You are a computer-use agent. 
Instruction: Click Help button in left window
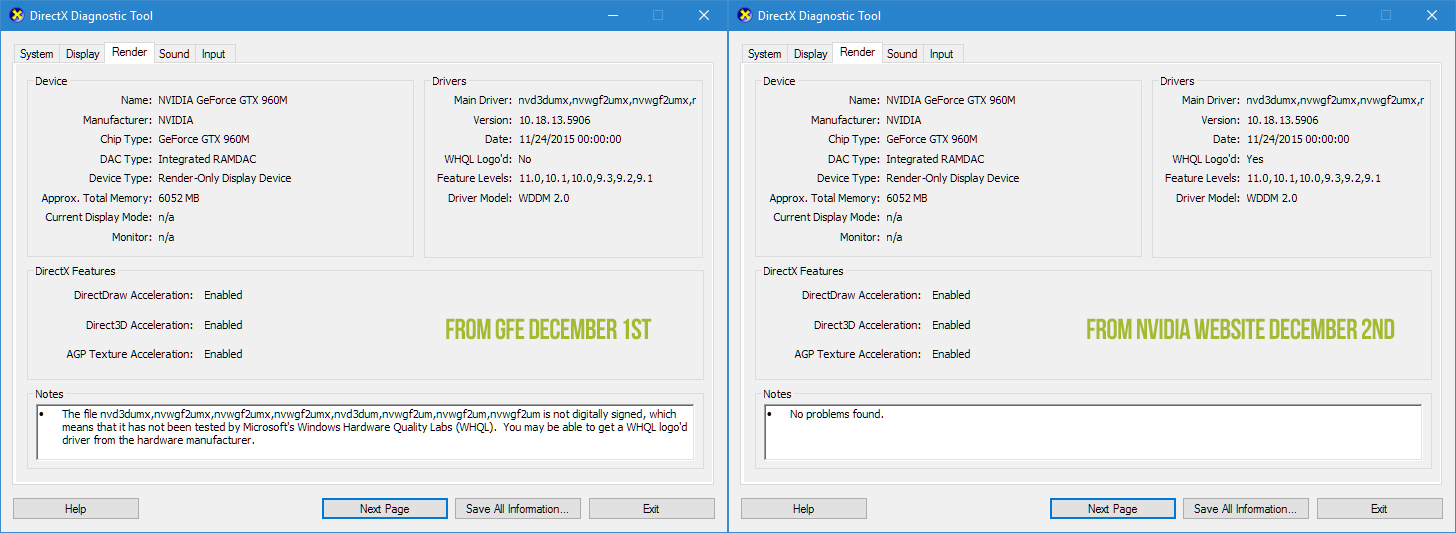coord(76,509)
